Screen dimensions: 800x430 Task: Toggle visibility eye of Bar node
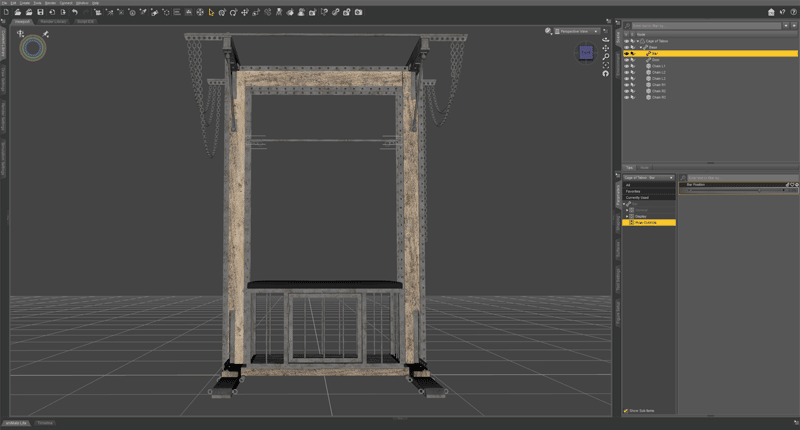627,54
